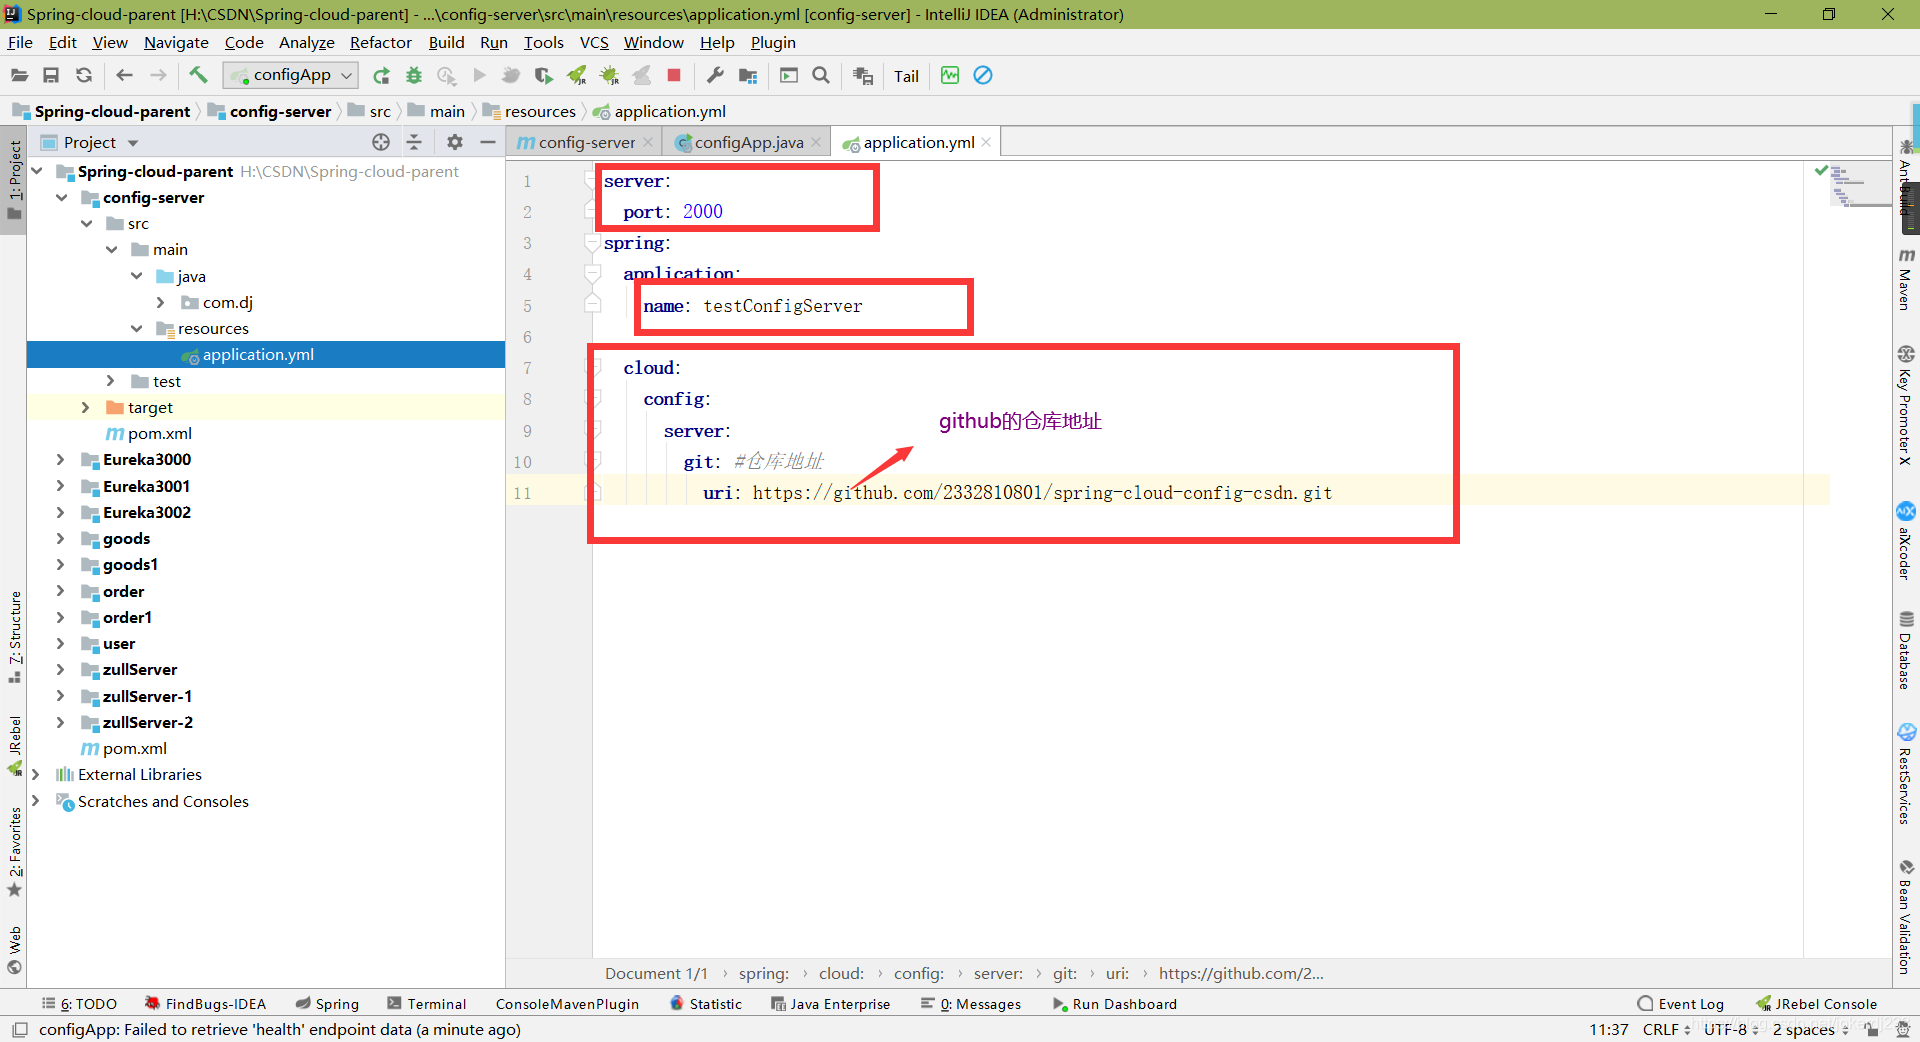Toggle the Bean Validation side panel
This screenshot has width=1920, height=1042.
pyautogui.click(x=1906, y=916)
